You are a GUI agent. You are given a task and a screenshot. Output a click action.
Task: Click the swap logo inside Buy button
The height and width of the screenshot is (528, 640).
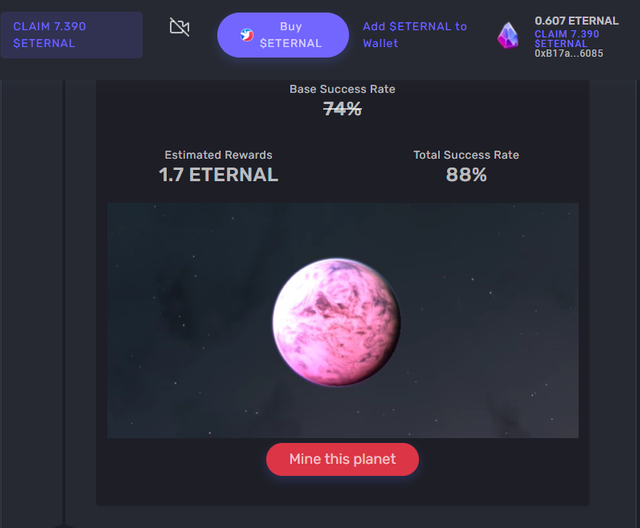[x=247, y=35]
